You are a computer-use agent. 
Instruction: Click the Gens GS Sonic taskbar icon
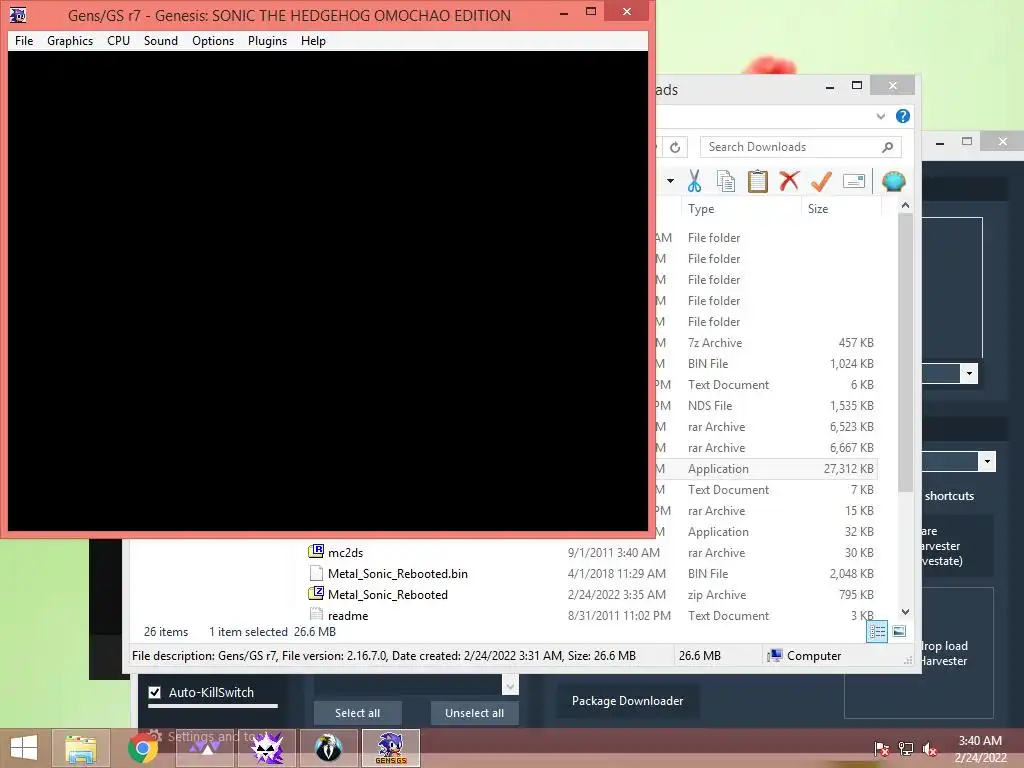(391, 748)
